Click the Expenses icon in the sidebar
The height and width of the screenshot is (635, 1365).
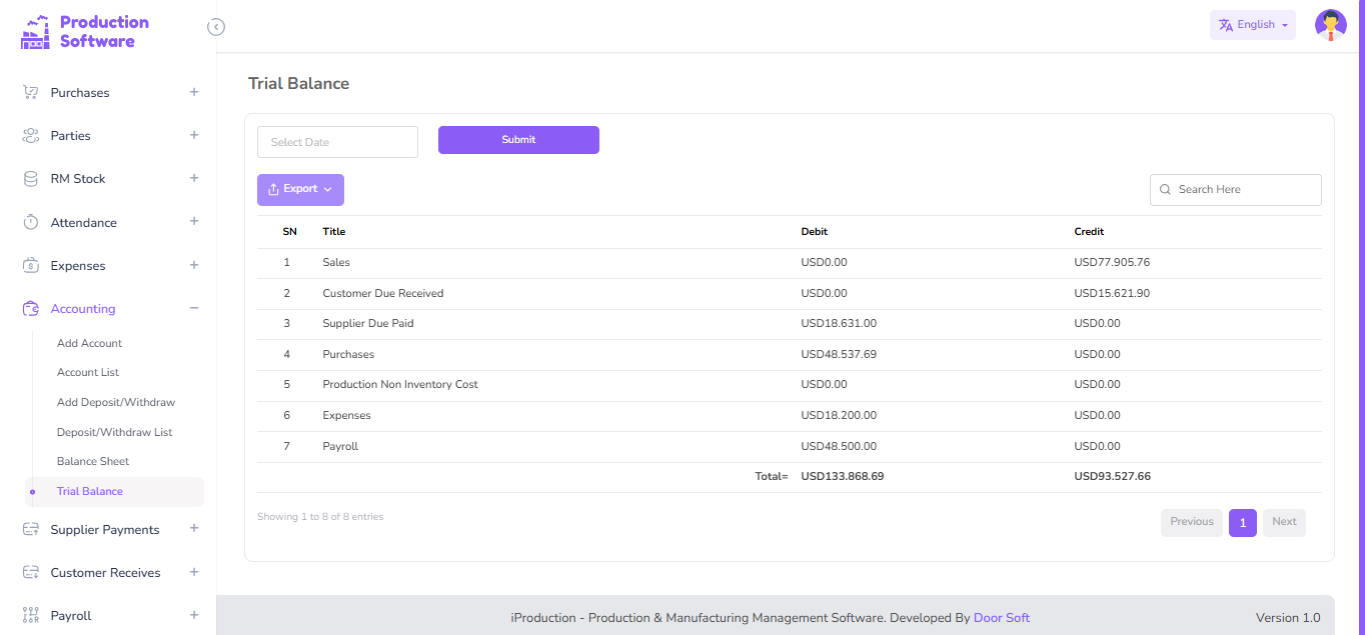click(x=30, y=265)
